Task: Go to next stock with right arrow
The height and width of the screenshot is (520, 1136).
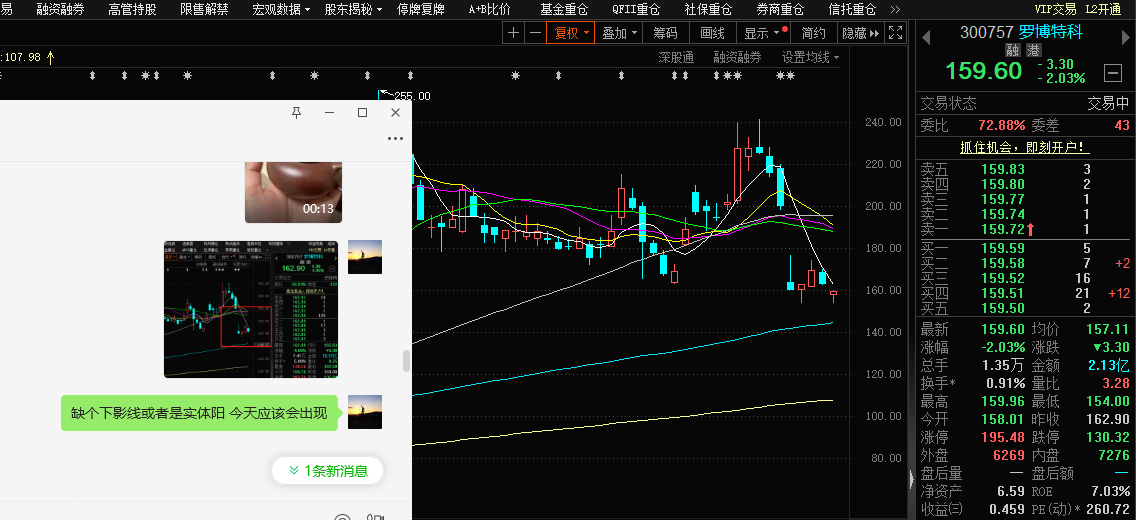Action: pyautogui.click(x=1124, y=37)
